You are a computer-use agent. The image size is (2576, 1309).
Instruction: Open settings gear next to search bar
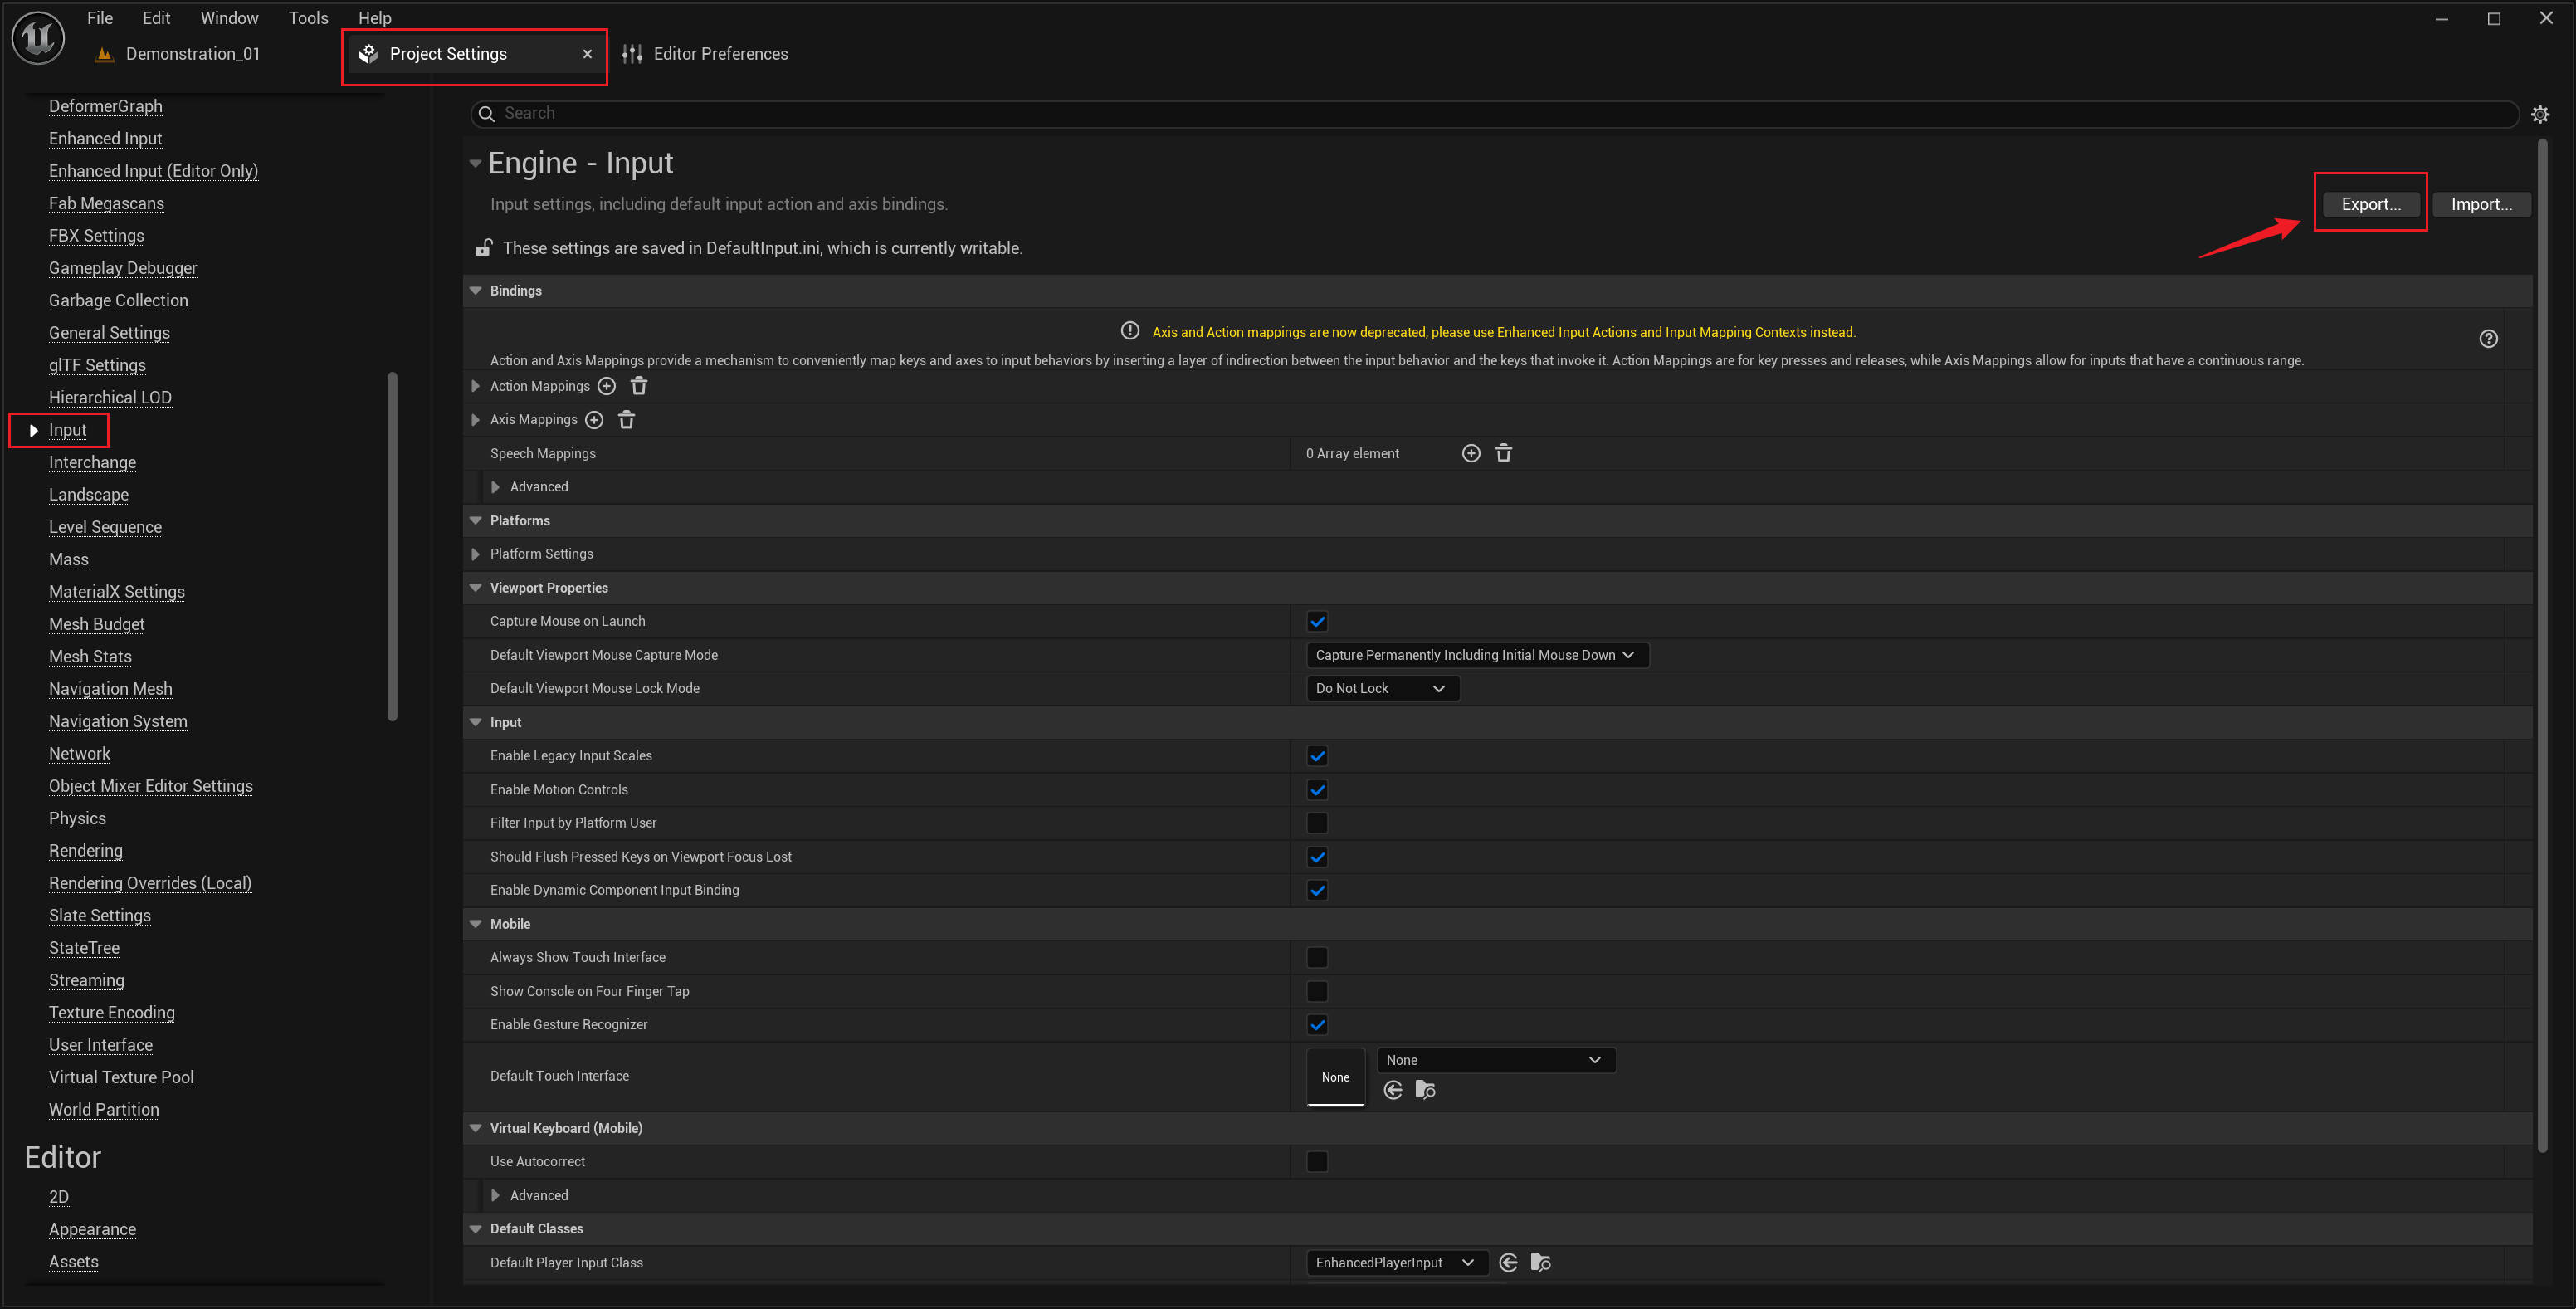(x=2539, y=114)
